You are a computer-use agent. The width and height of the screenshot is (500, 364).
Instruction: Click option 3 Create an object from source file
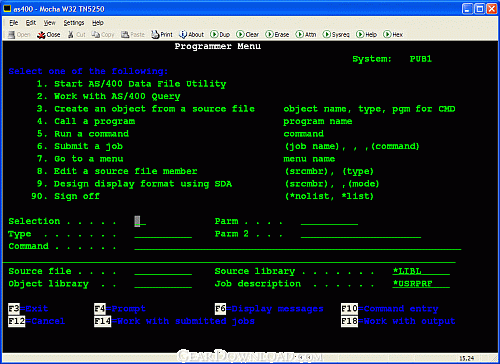[x=146, y=109]
